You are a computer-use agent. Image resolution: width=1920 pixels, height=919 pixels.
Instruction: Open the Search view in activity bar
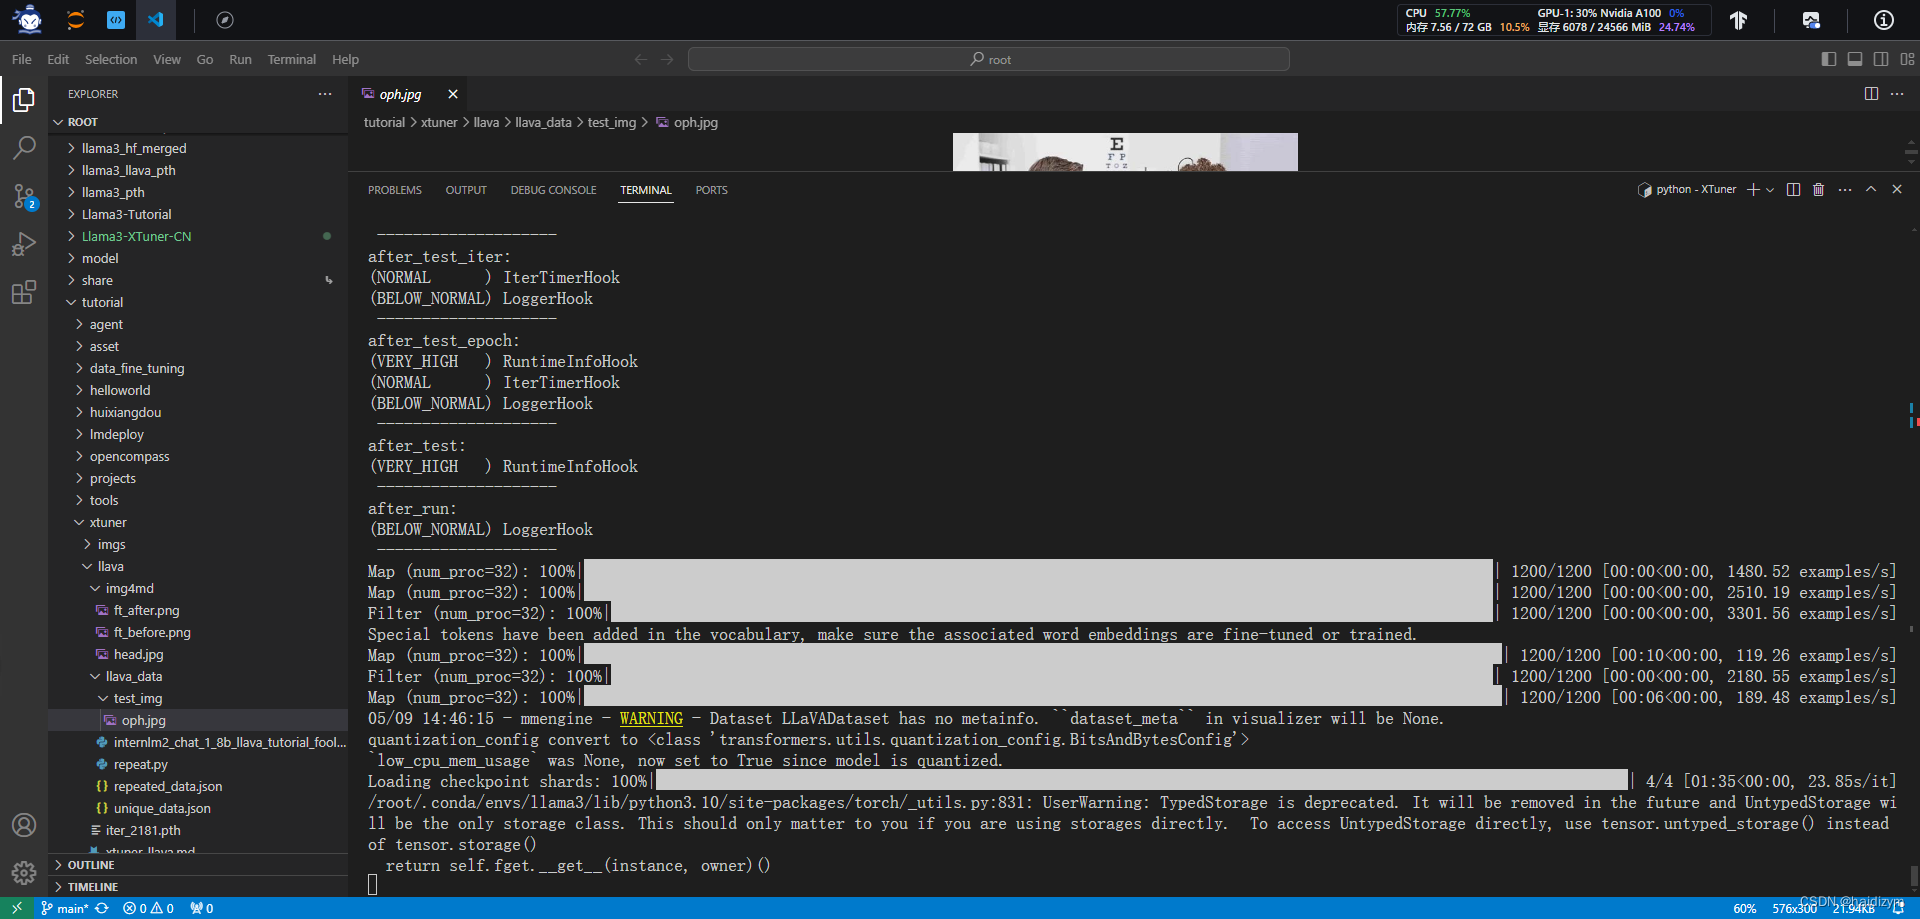[24, 148]
